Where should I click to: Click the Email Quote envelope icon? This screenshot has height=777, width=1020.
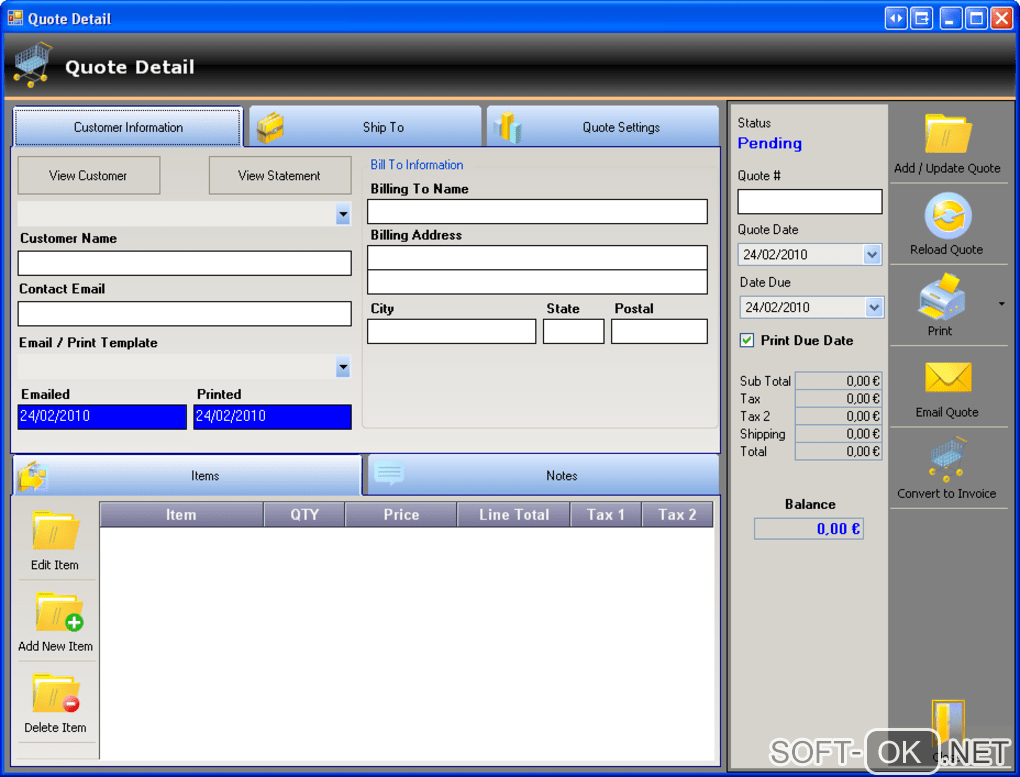coord(948,378)
